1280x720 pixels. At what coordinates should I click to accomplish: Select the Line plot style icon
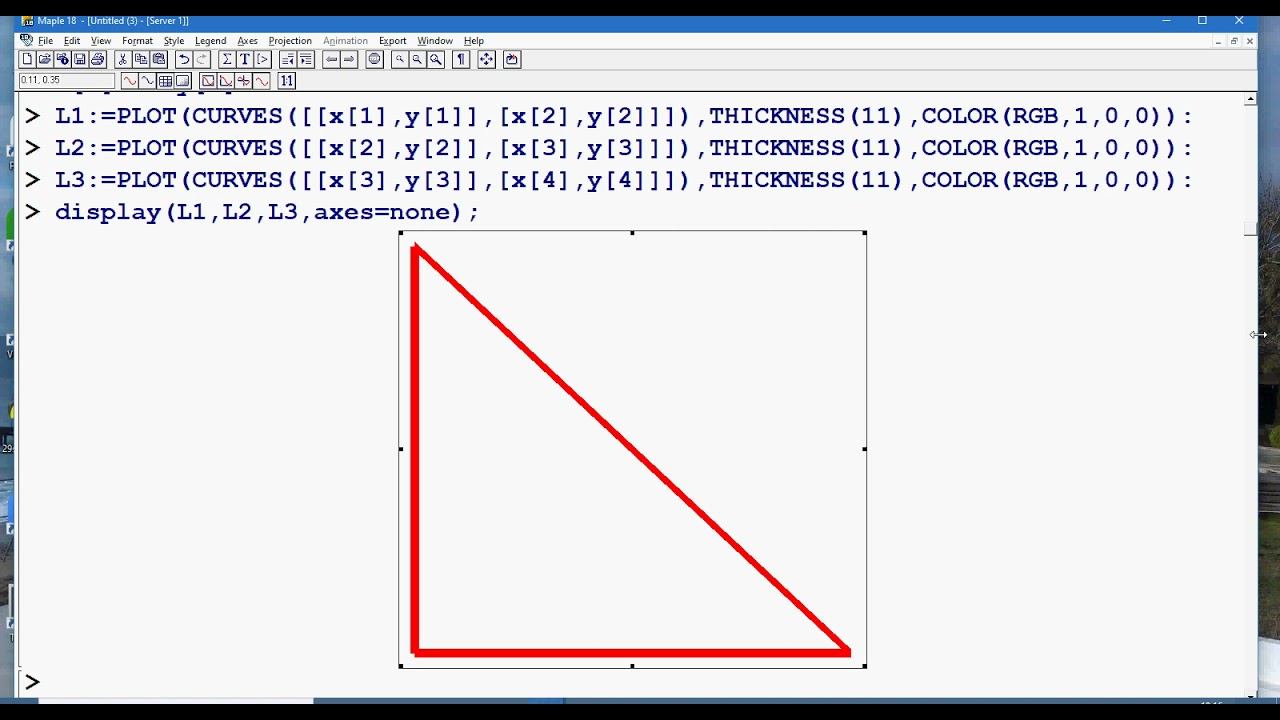[x=129, y=81]
